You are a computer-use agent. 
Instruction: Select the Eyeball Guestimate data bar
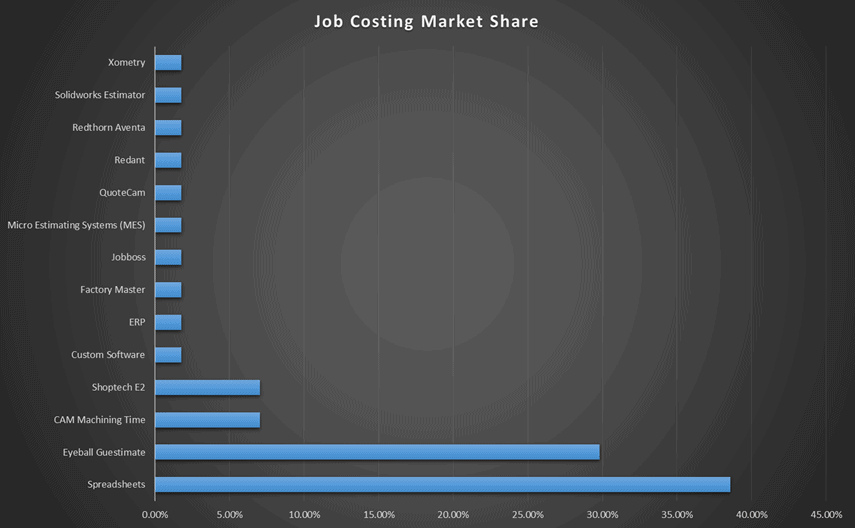click(x=377, y=452)
